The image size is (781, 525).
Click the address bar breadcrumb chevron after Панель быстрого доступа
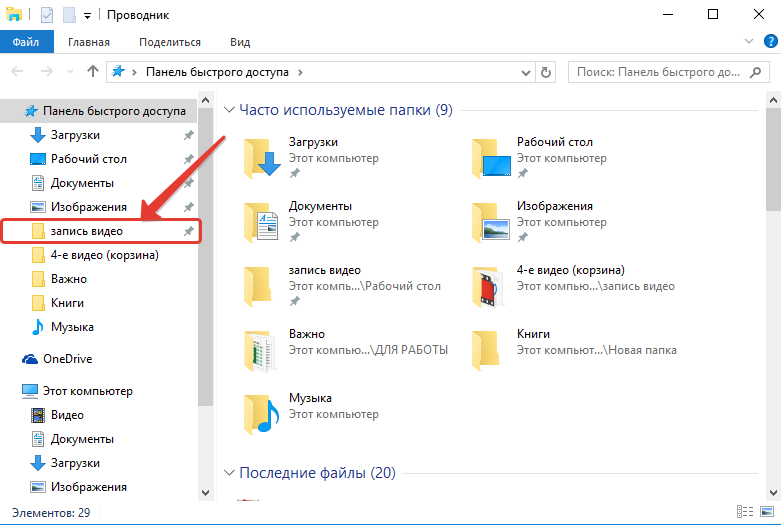pyautogui.click(x=300, y=72)
